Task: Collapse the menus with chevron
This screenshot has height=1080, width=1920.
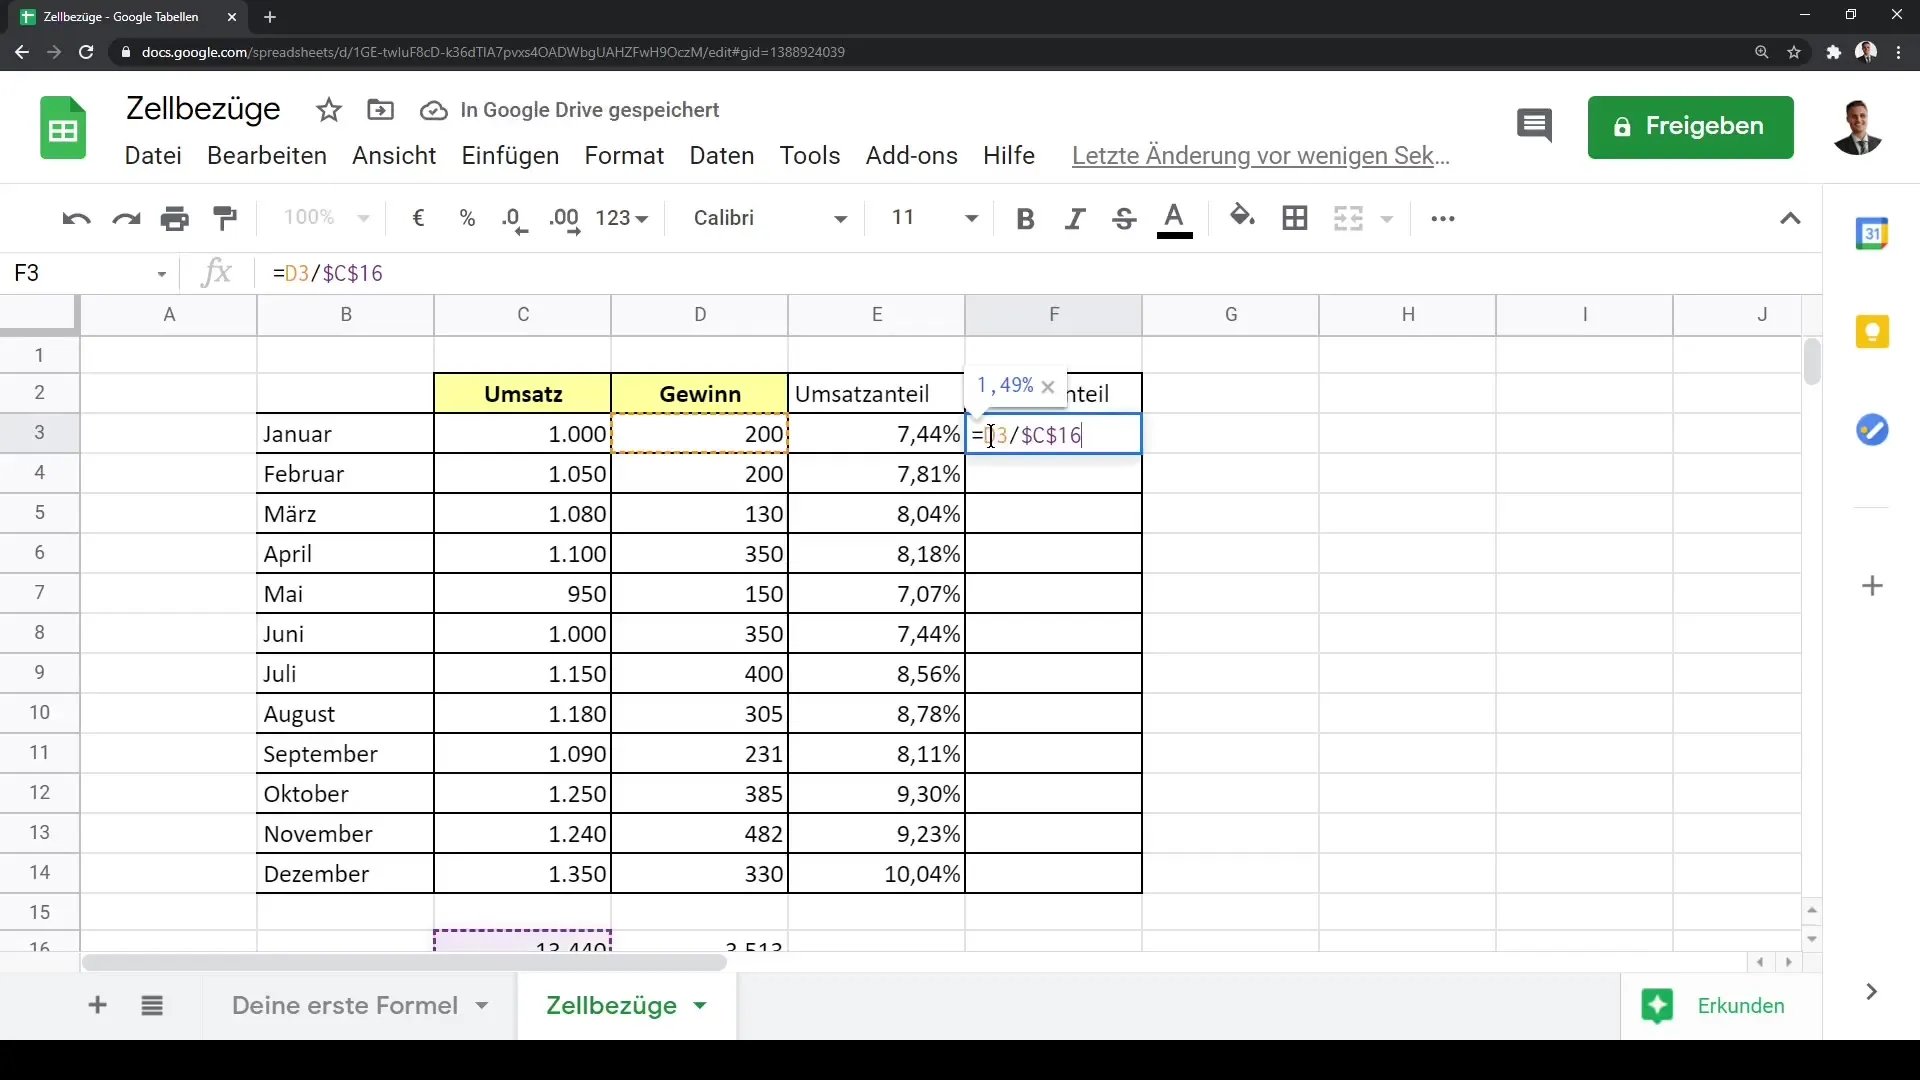Action: click(x=1791, y=218)
